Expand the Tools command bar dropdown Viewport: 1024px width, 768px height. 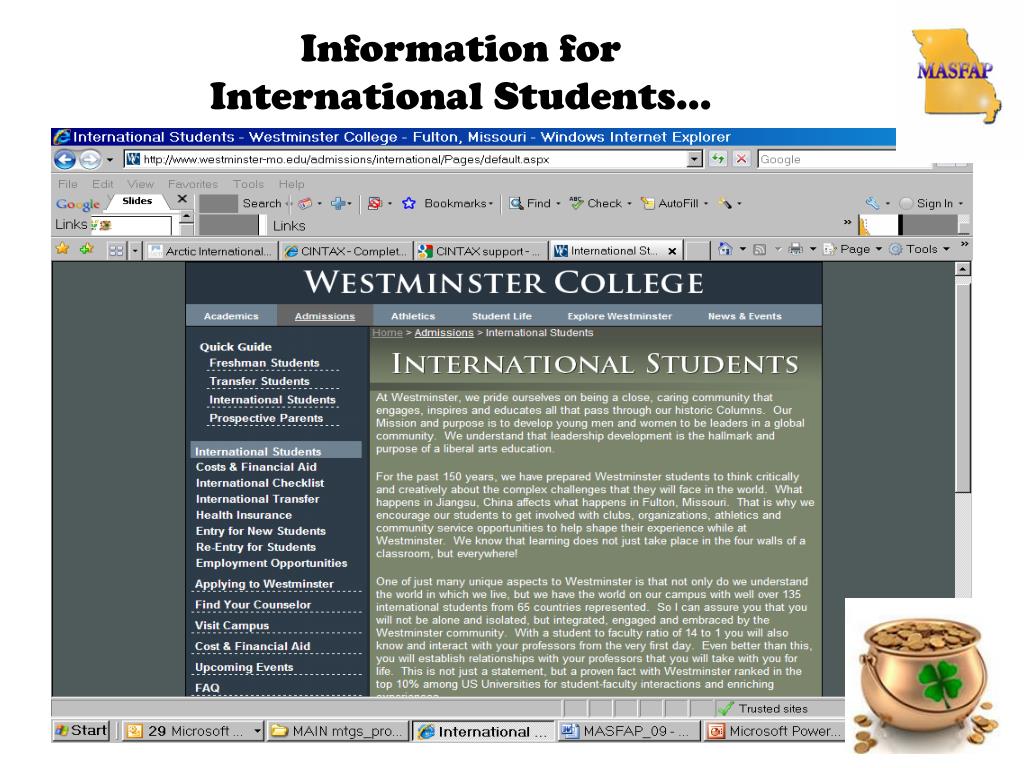click(946, 249)
